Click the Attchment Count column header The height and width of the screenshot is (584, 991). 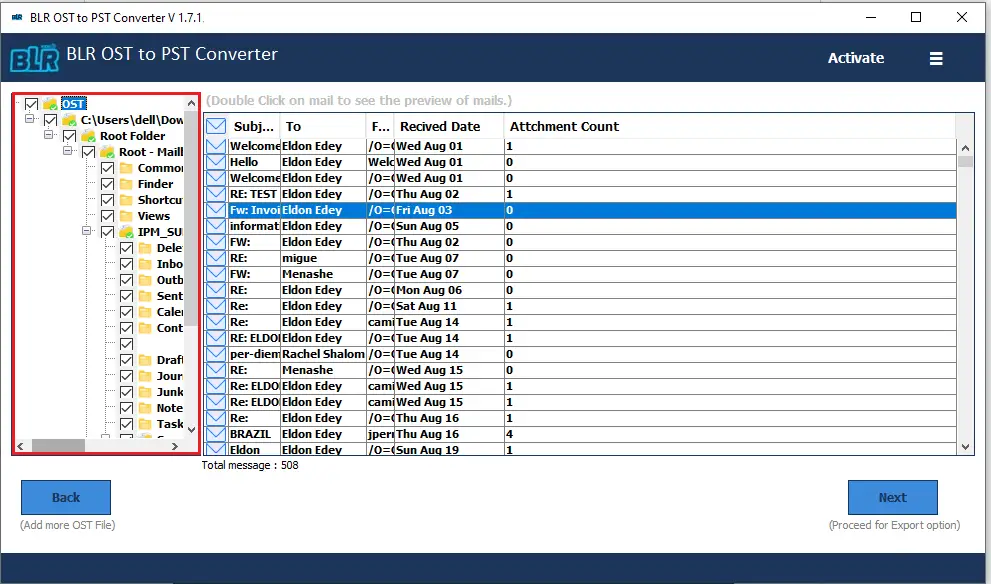(x=564, y=126)
